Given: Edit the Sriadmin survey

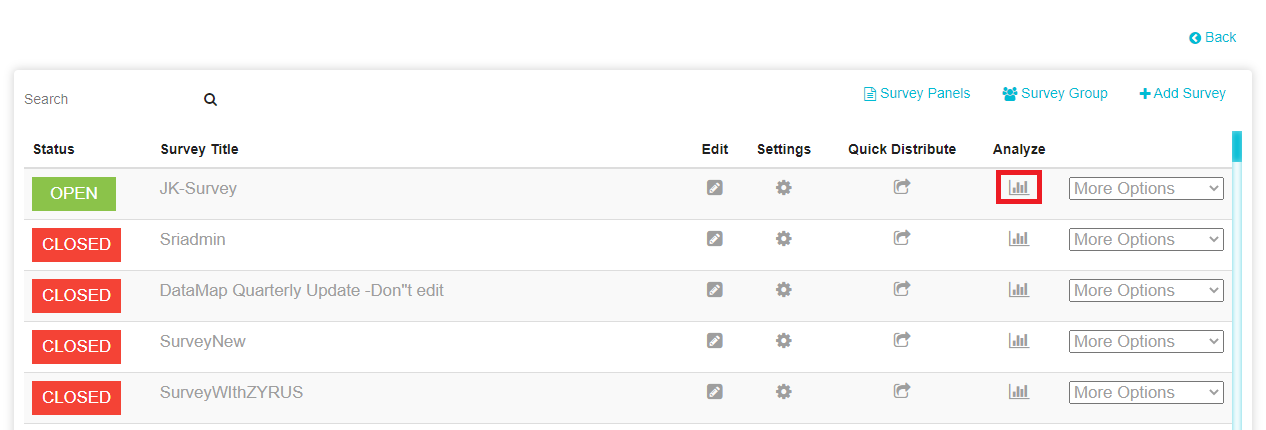Looking at the screenshot, I should tap(714, 238).
